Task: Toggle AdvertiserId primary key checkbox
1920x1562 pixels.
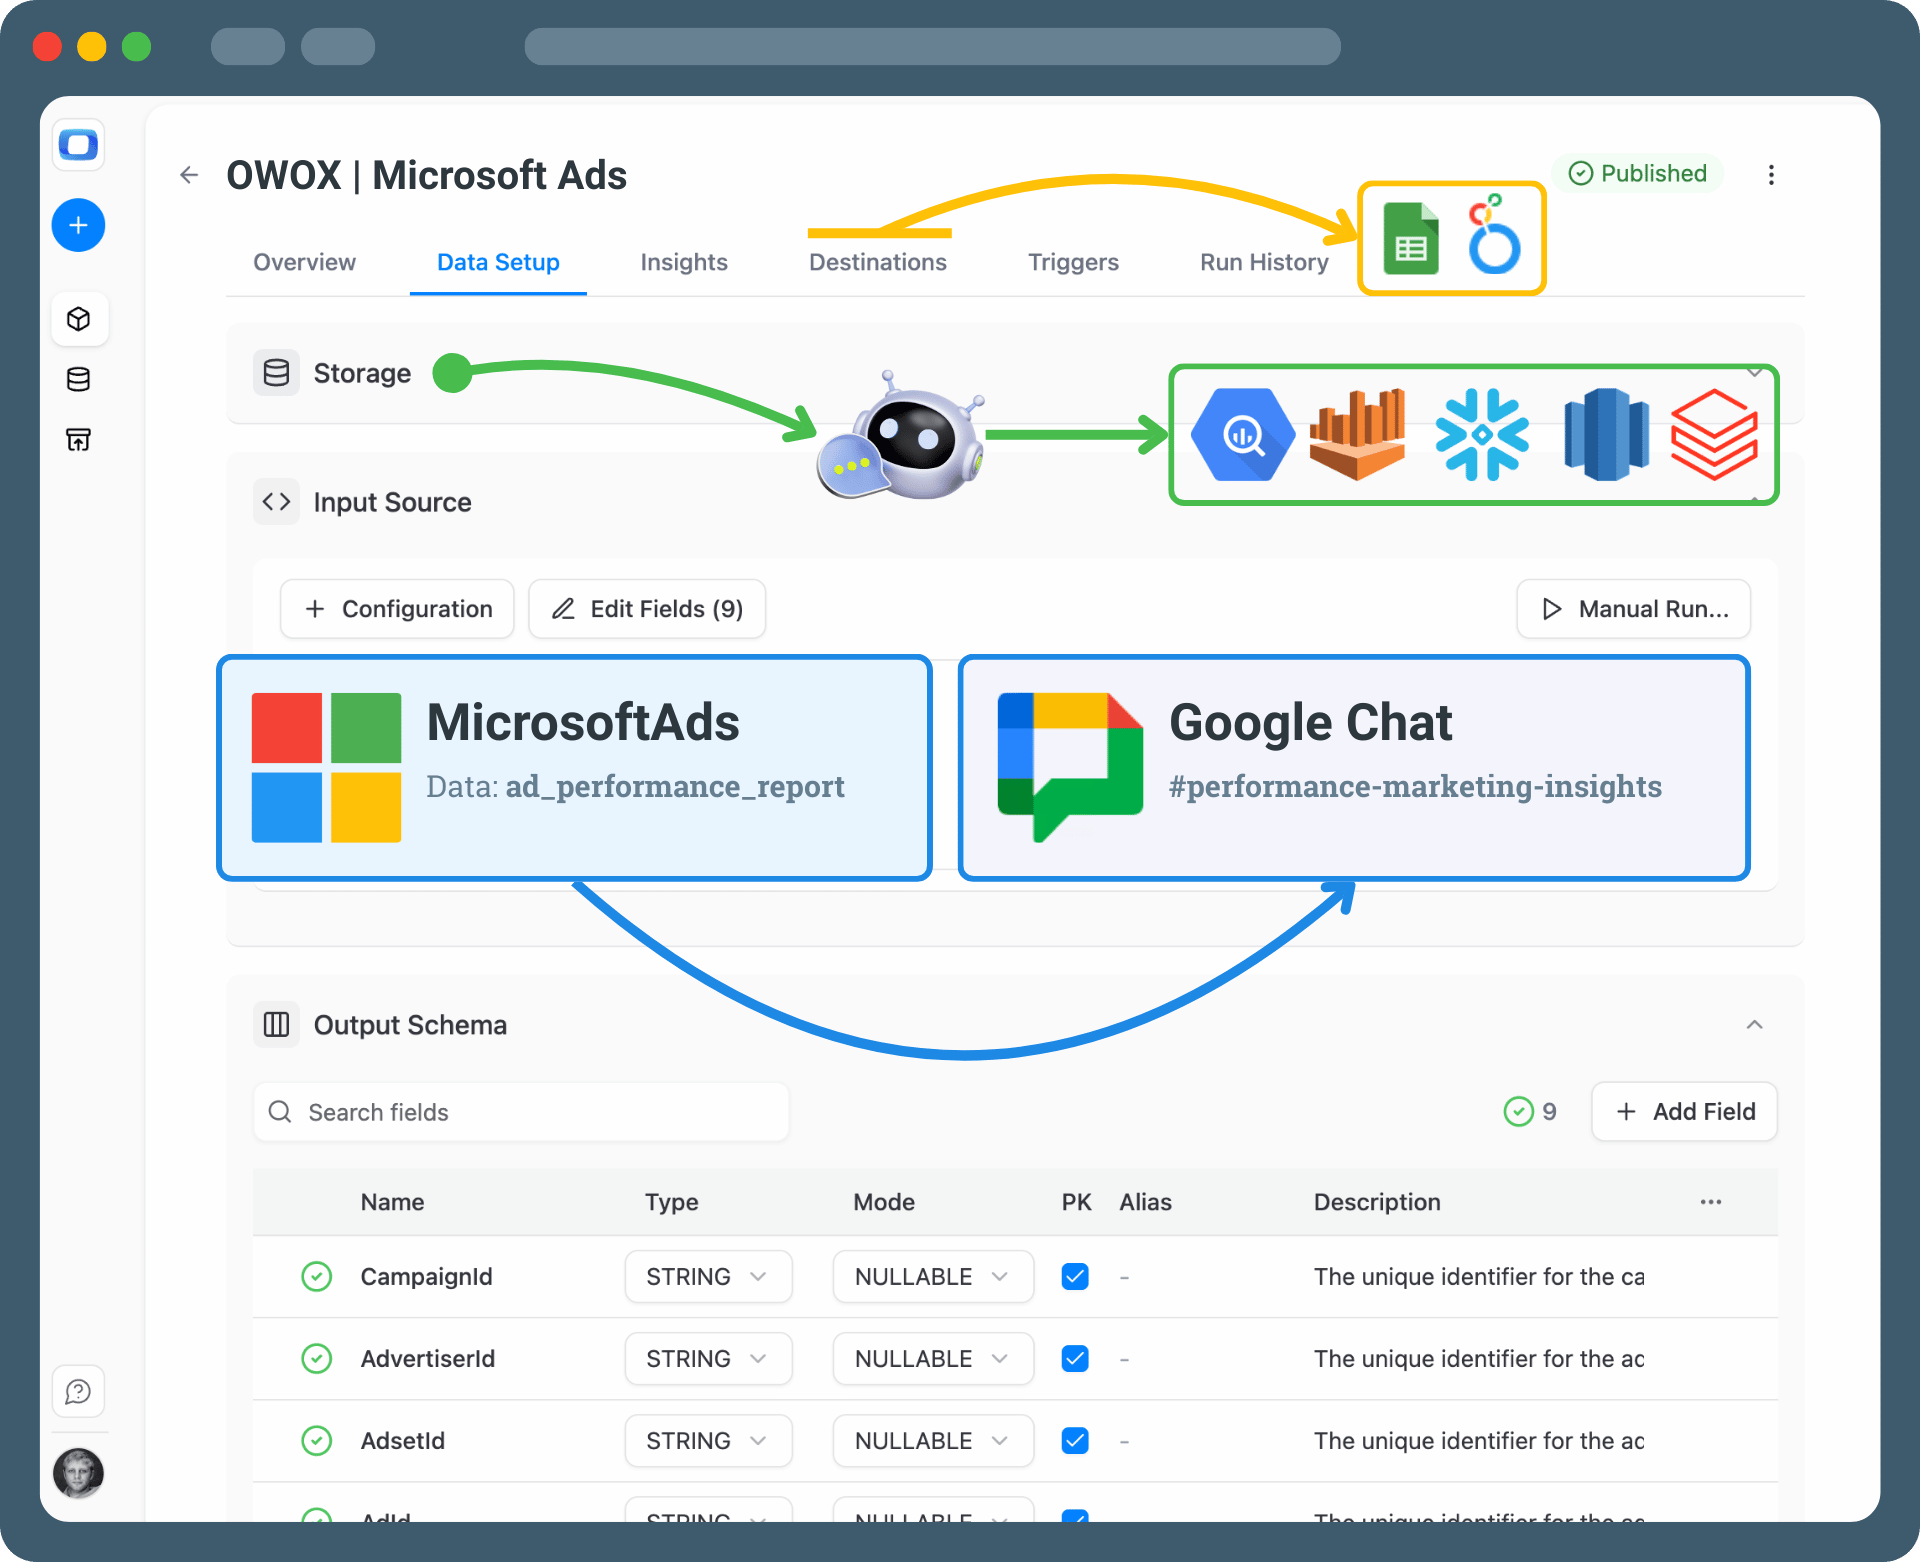Action: (1075, 1359)
